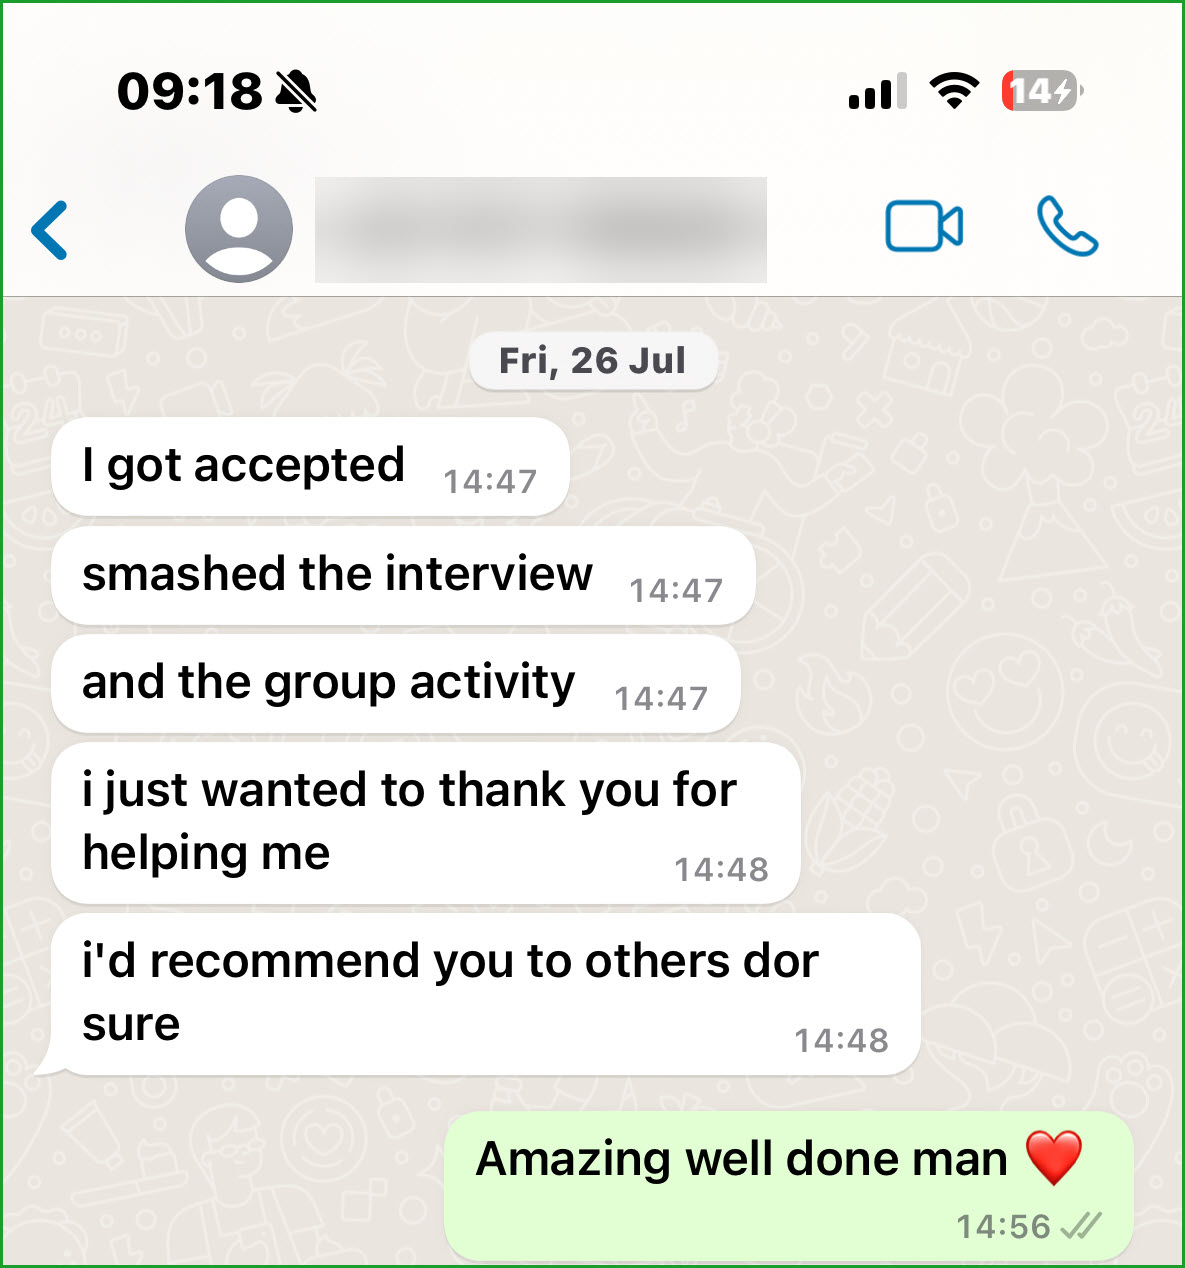
Task: Select the "Amazing well done man" reply
Action: [789, 1186]
